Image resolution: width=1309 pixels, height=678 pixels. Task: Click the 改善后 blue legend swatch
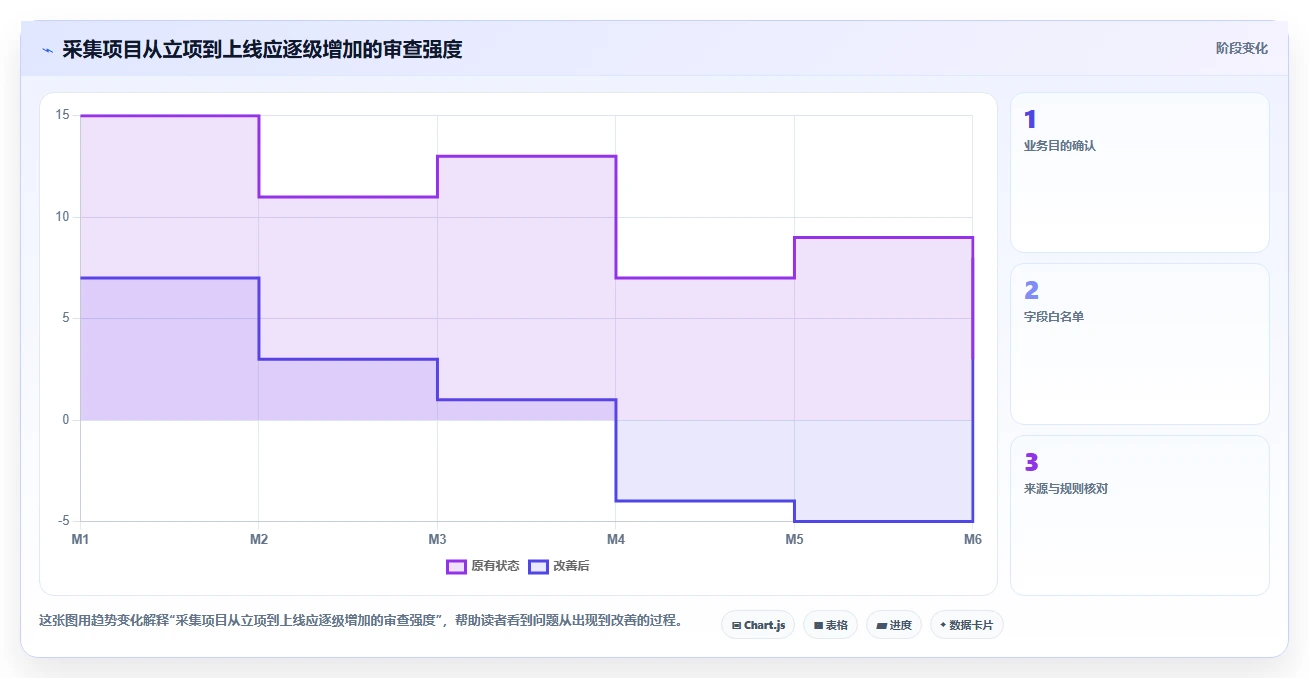point(538,566)
